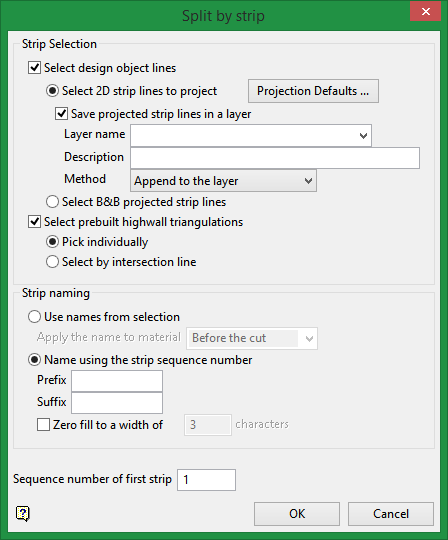Open the Before the cut dropdown
448x540 pixels.
[x=252, y=339]
